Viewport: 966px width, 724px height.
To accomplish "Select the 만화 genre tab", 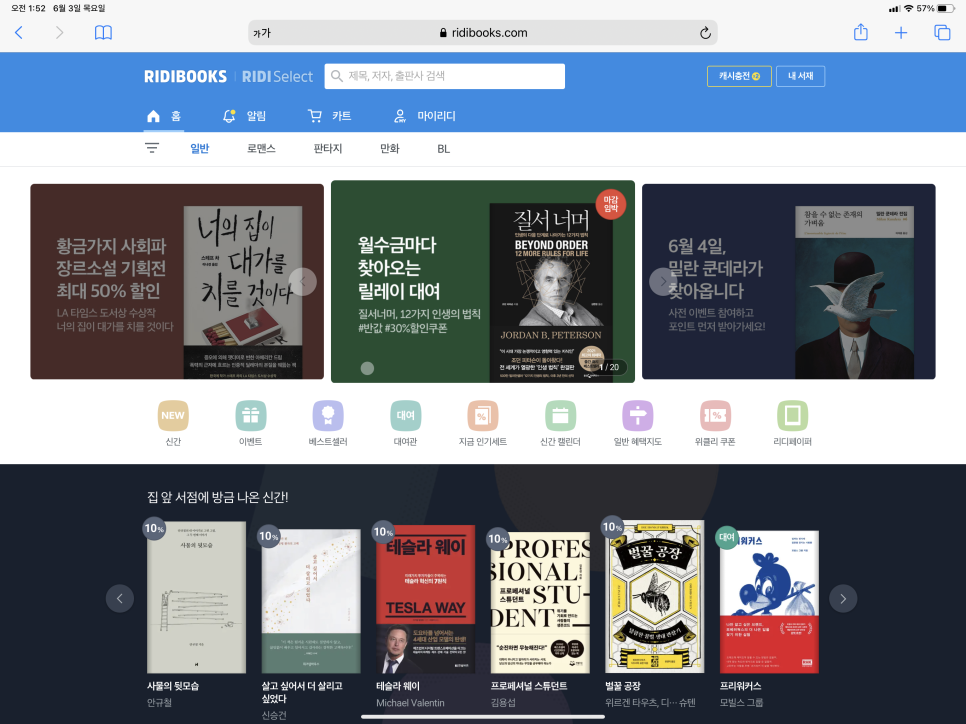I will pyautogui.click(x=389, y=148).
